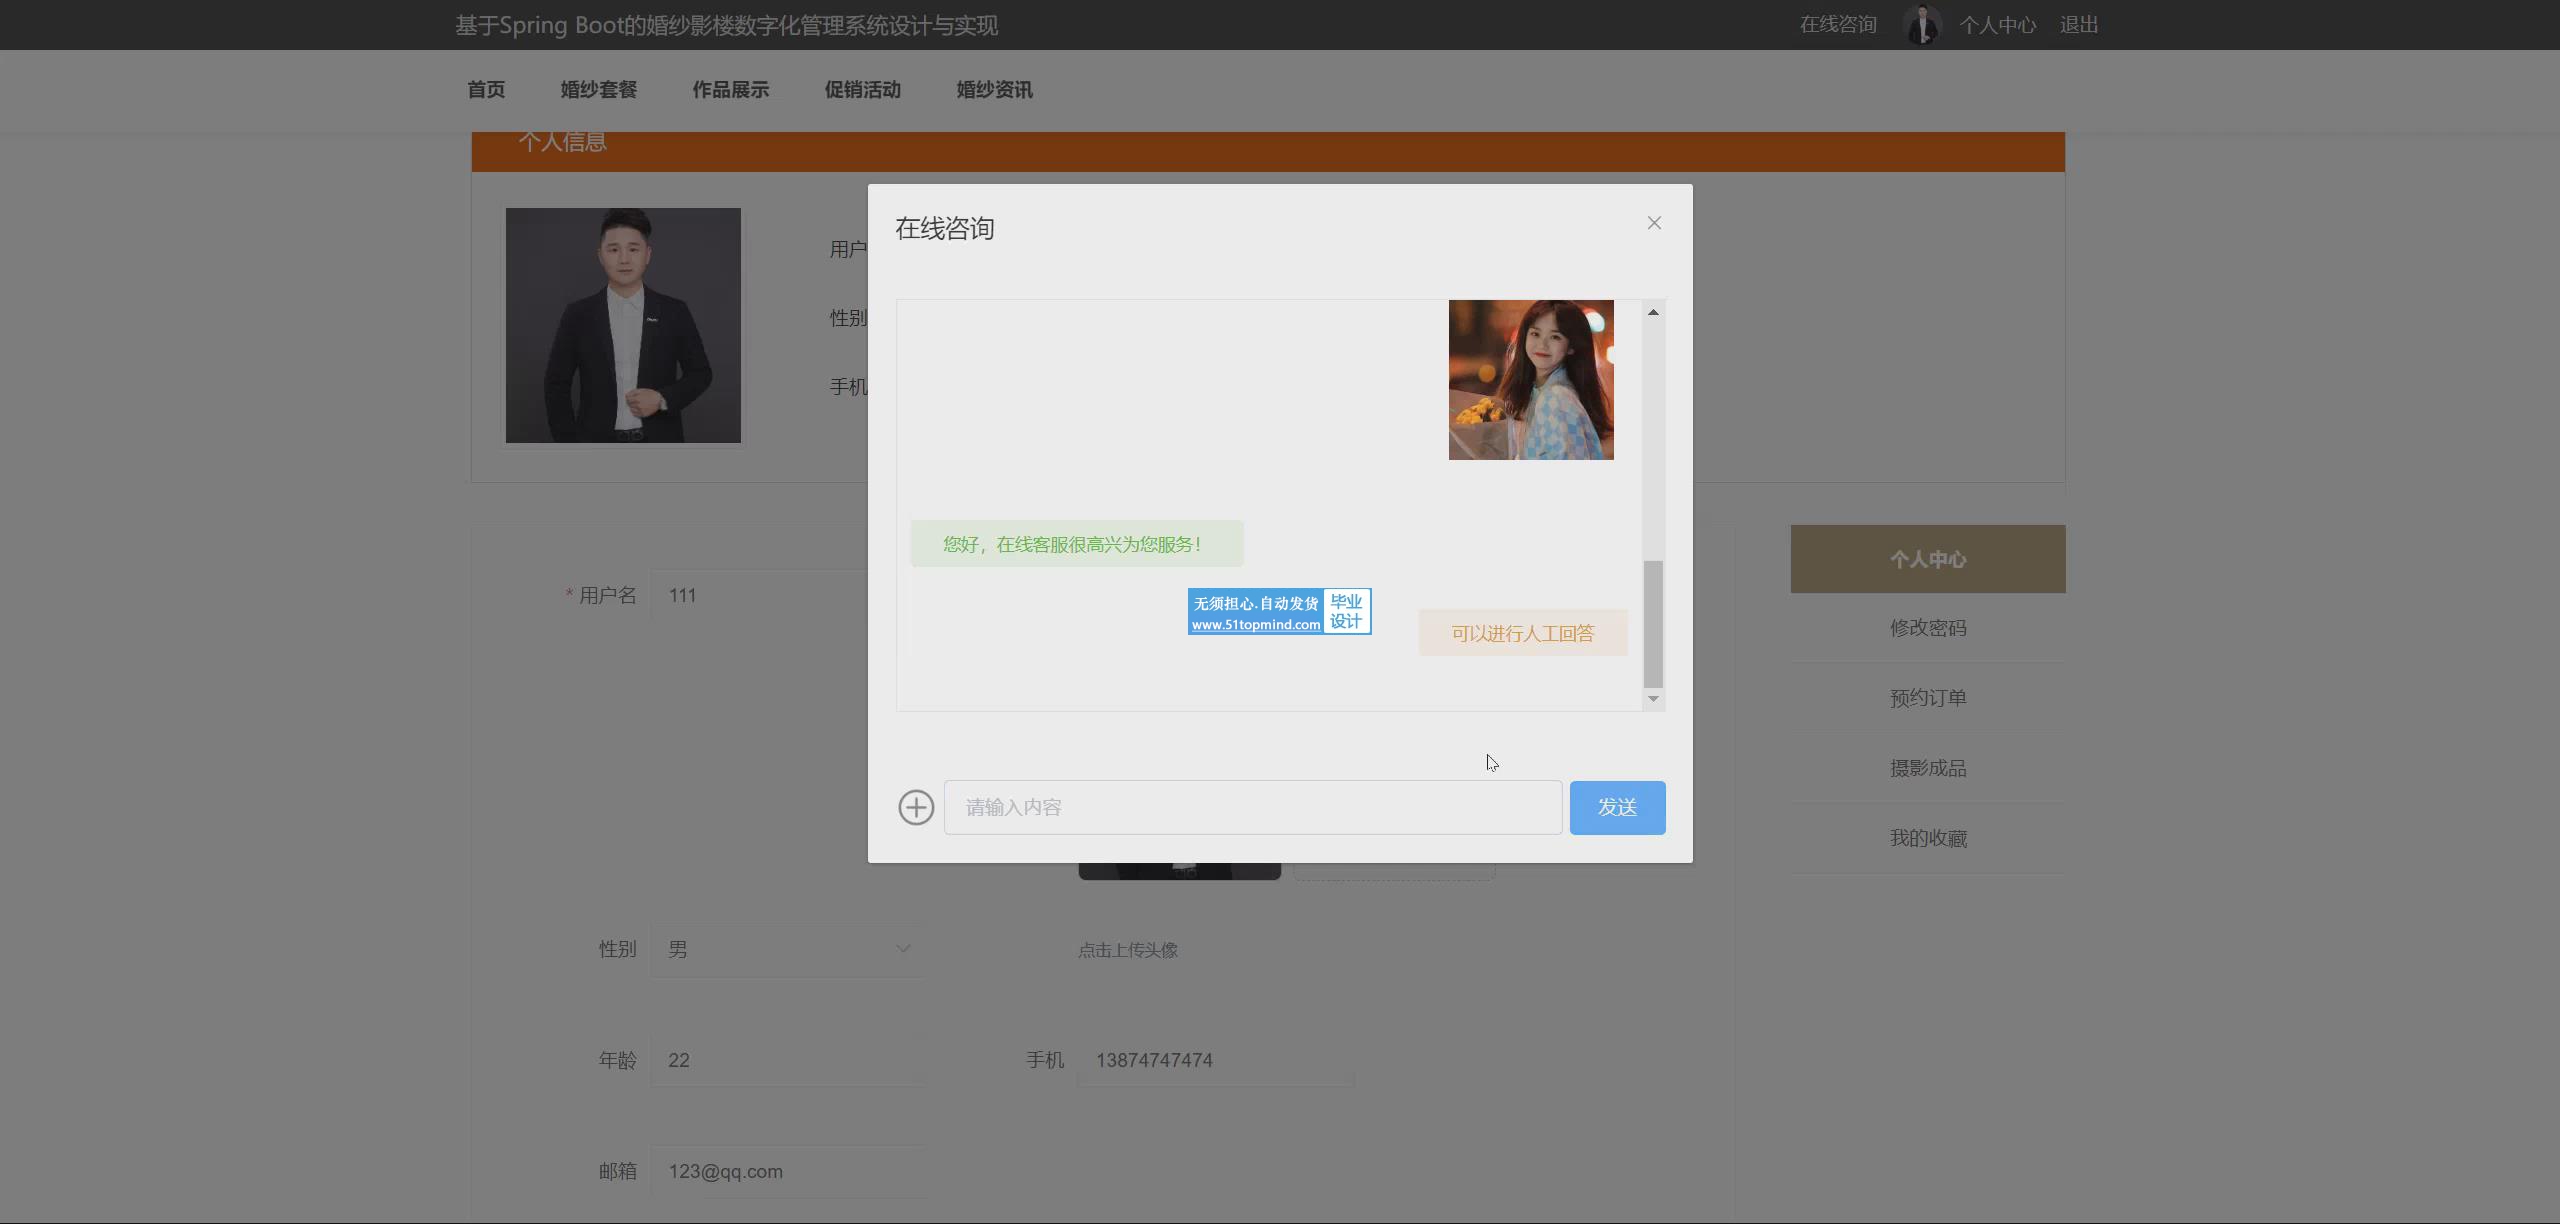Click the 手机 field 13874747474
2560x1224 pixels.
click(x=1215, y=1060)
